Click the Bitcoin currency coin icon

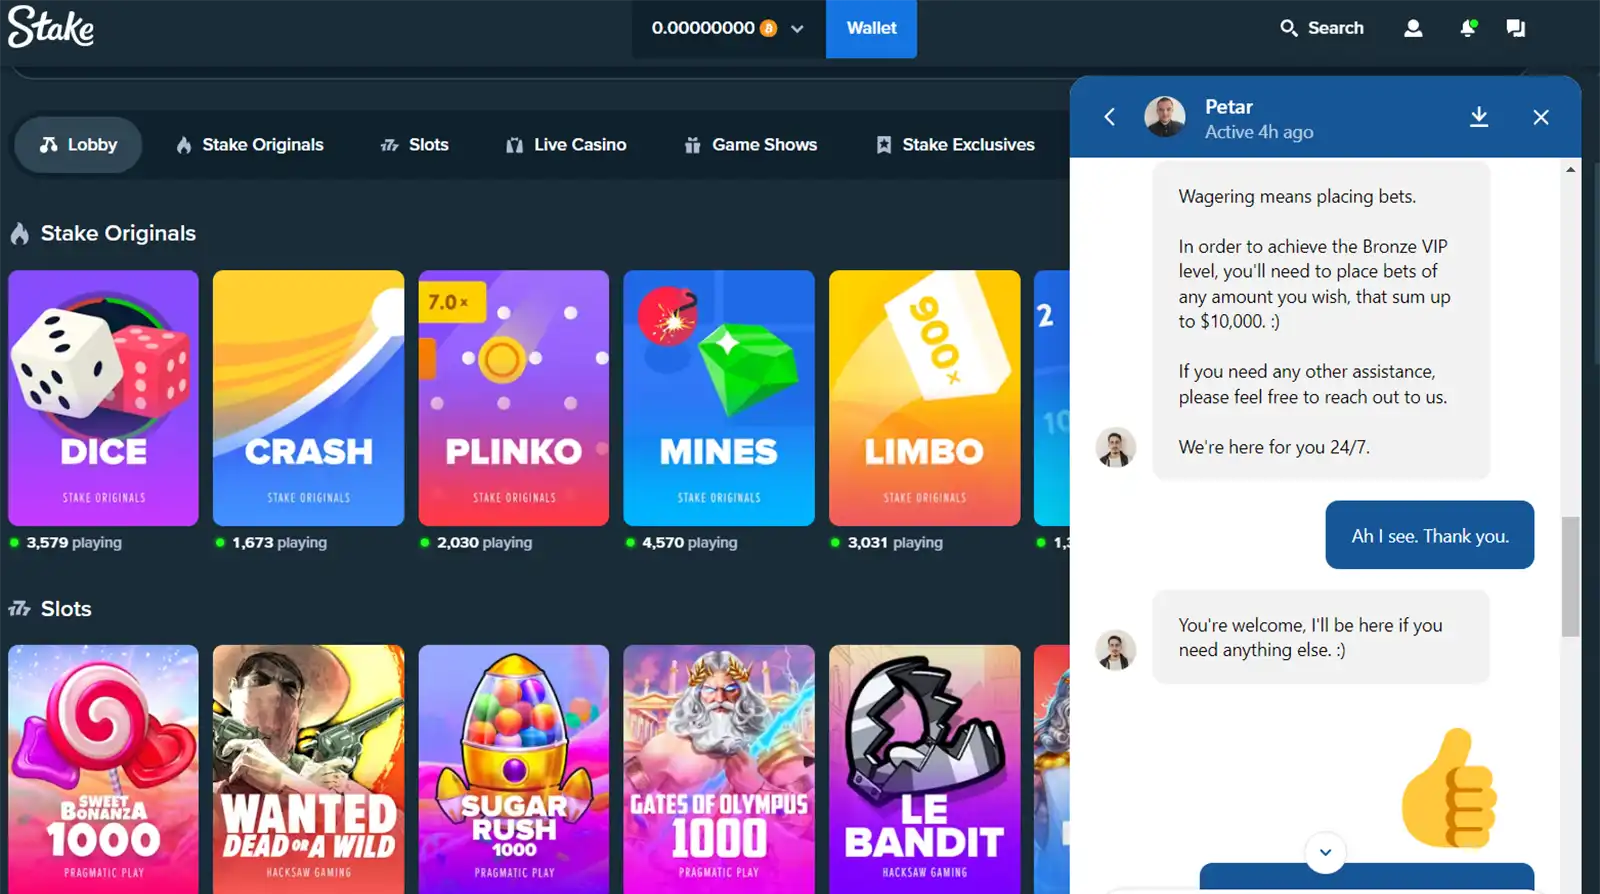click(x=768, y=28)
